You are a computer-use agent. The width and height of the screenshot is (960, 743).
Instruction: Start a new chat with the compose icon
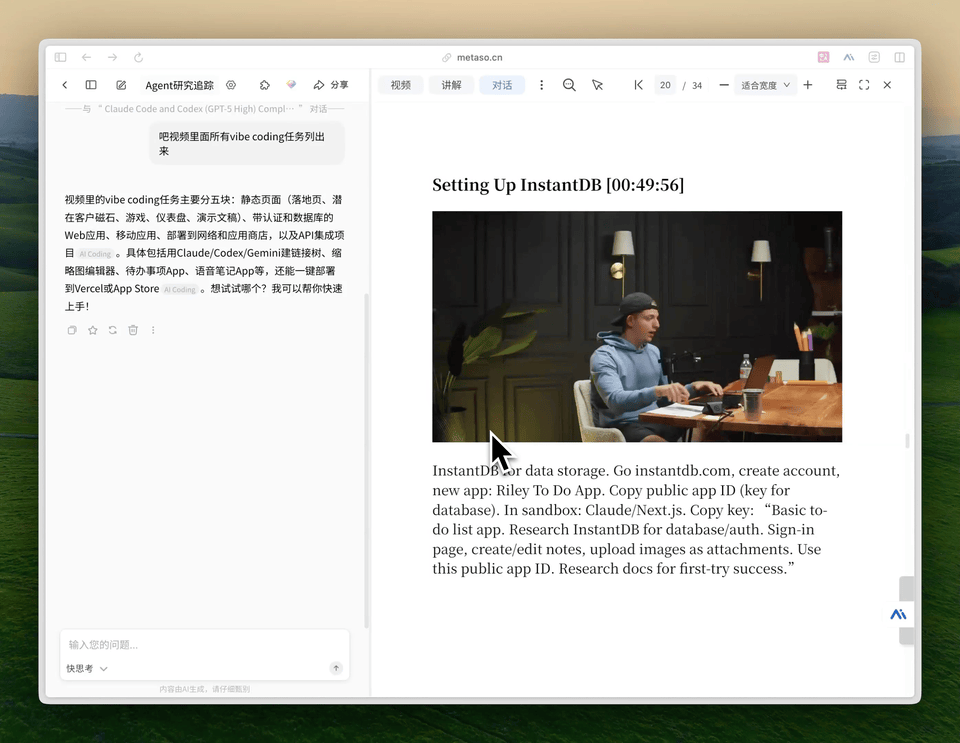pyautogui.click(x=119, y=85)
